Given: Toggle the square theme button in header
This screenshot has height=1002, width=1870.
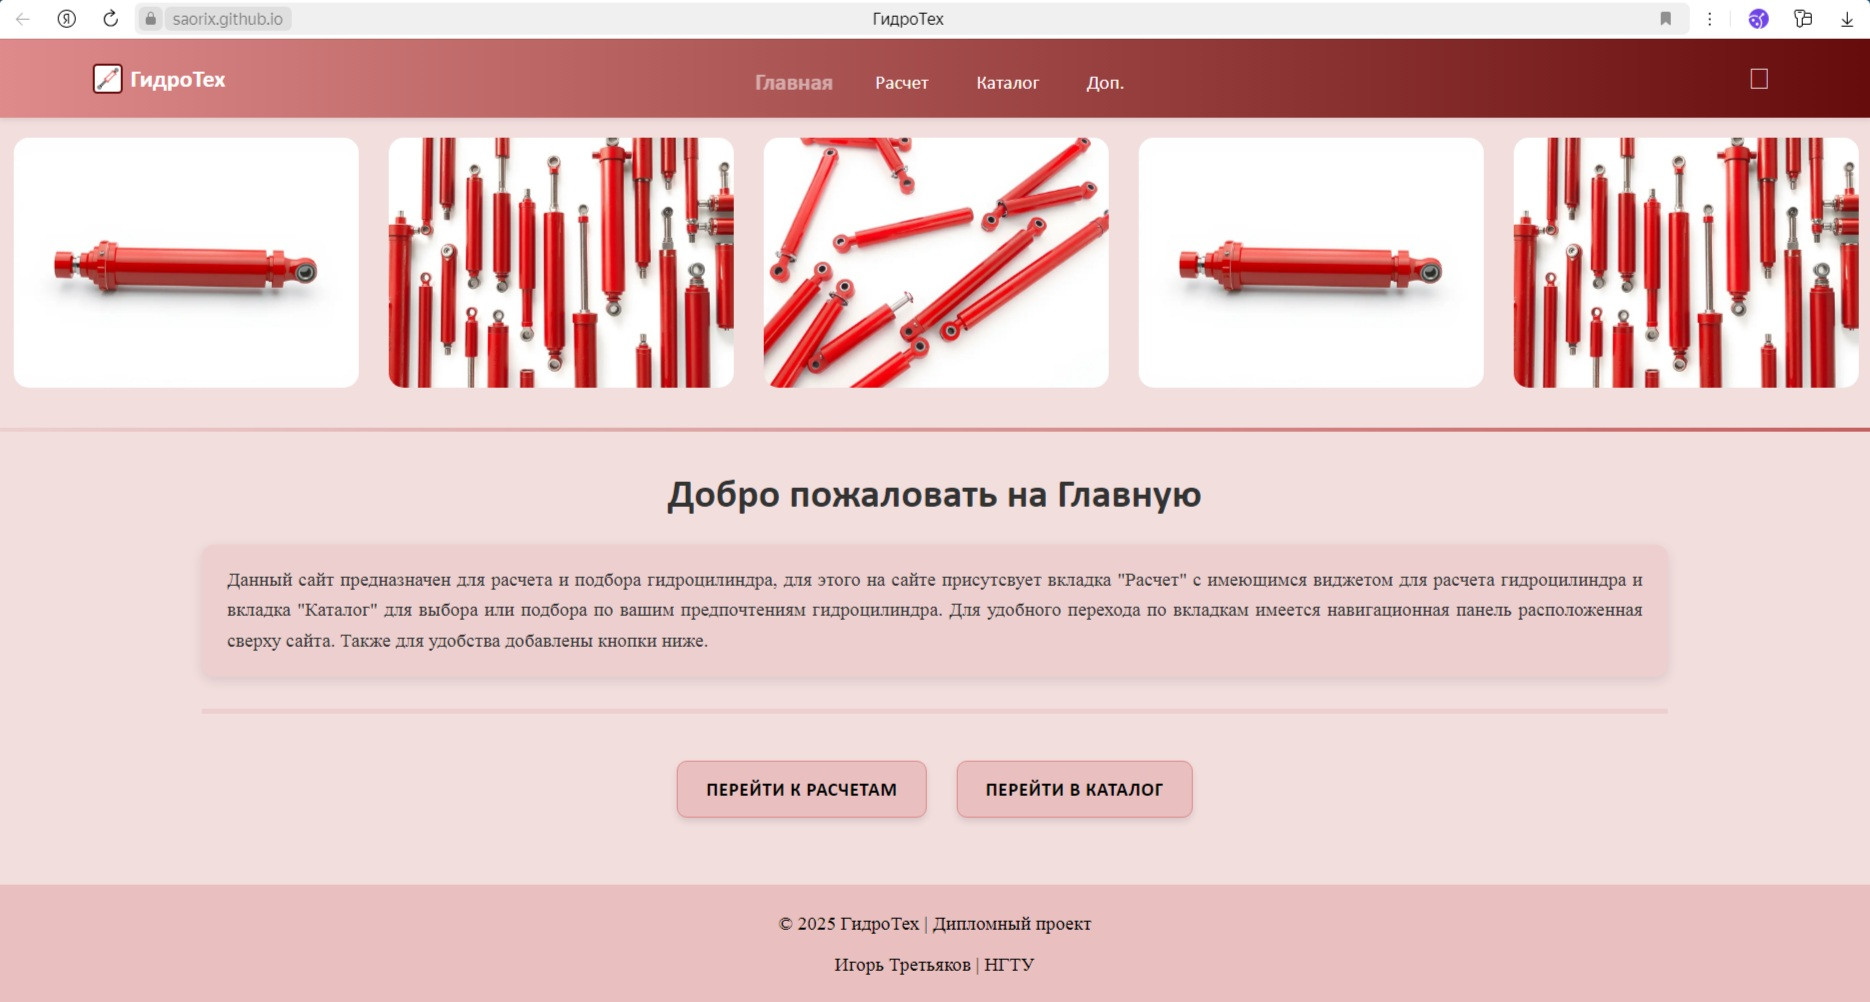Looking at the screenshot, I should (1759, 79).
